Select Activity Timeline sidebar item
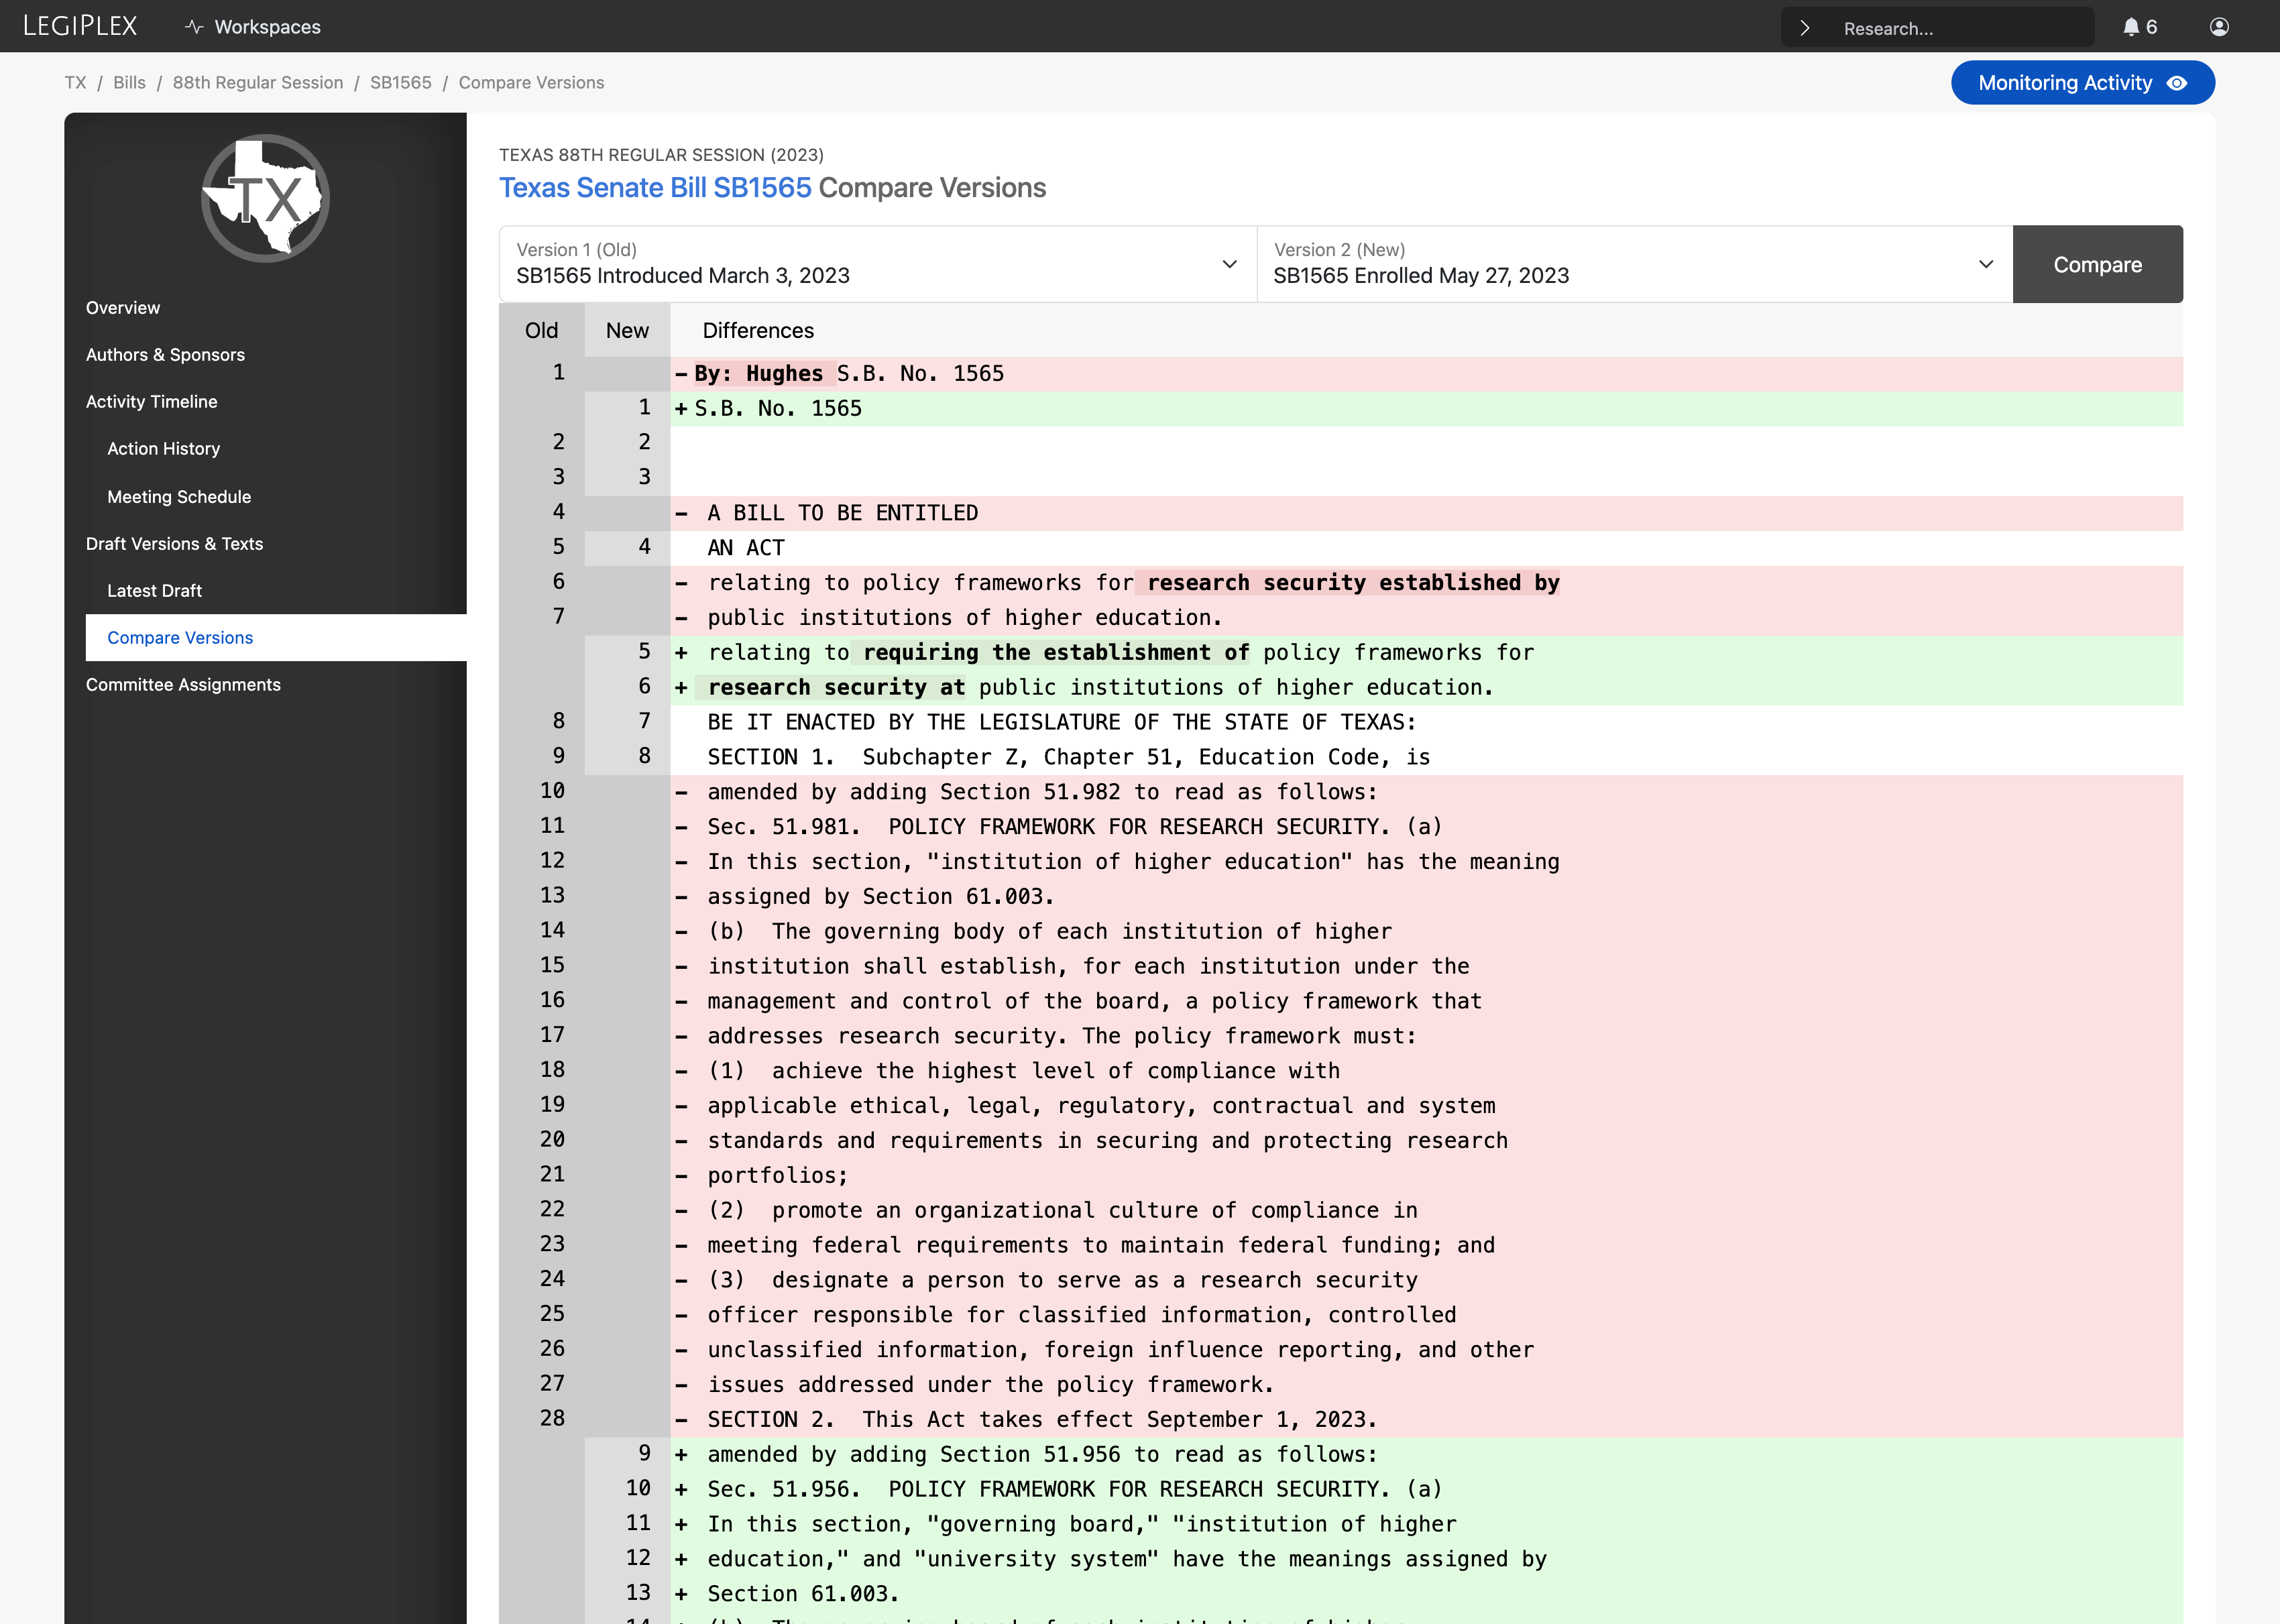 151,402
